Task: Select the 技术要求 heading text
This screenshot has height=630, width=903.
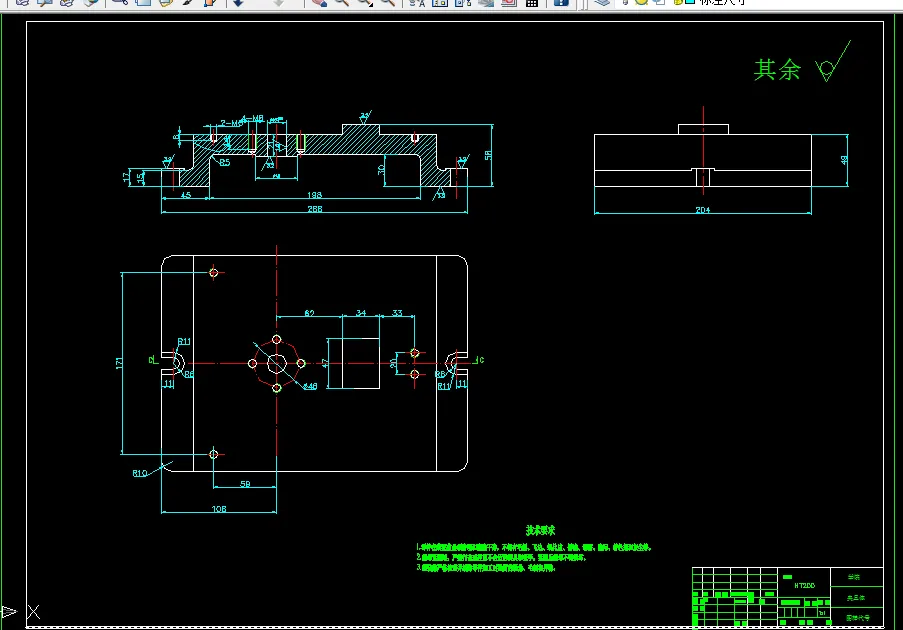Action: click(540, 530)
